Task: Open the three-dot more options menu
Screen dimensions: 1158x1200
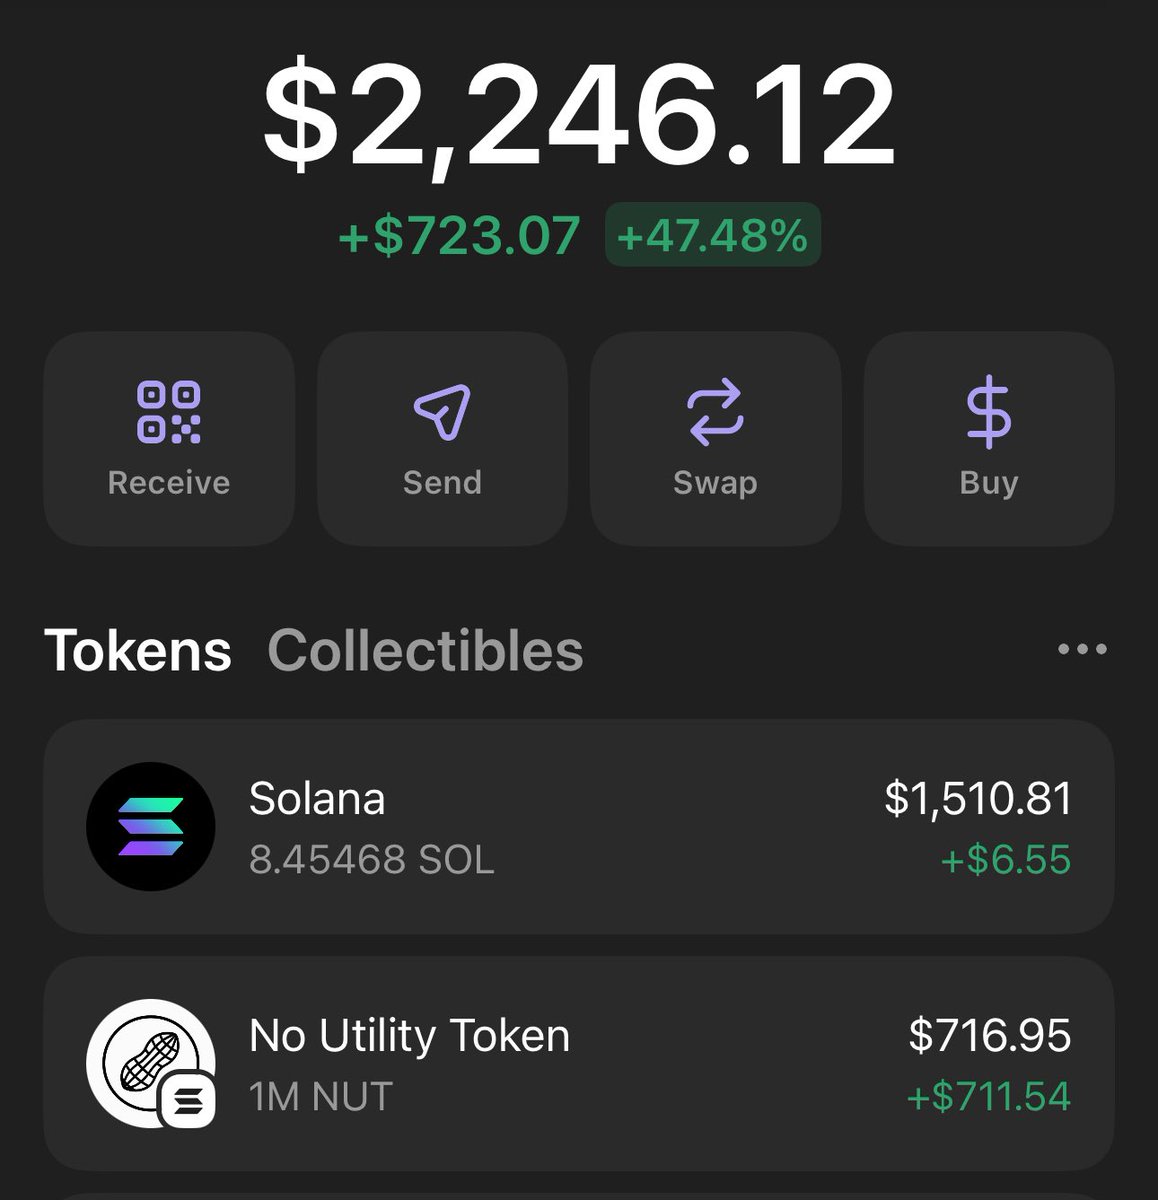Action: 1082,650
